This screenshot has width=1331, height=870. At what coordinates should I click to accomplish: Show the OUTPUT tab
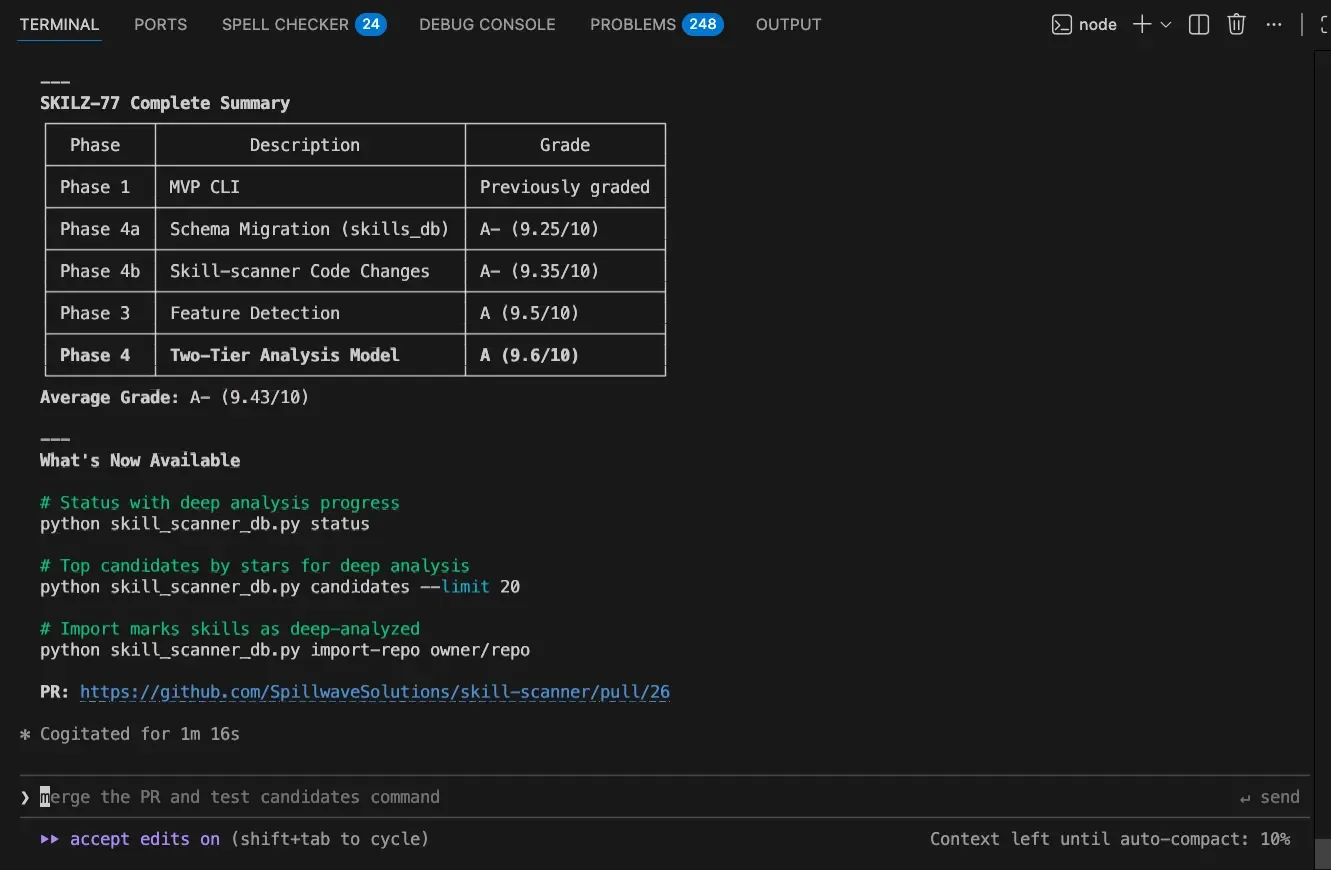click(788, 25)
